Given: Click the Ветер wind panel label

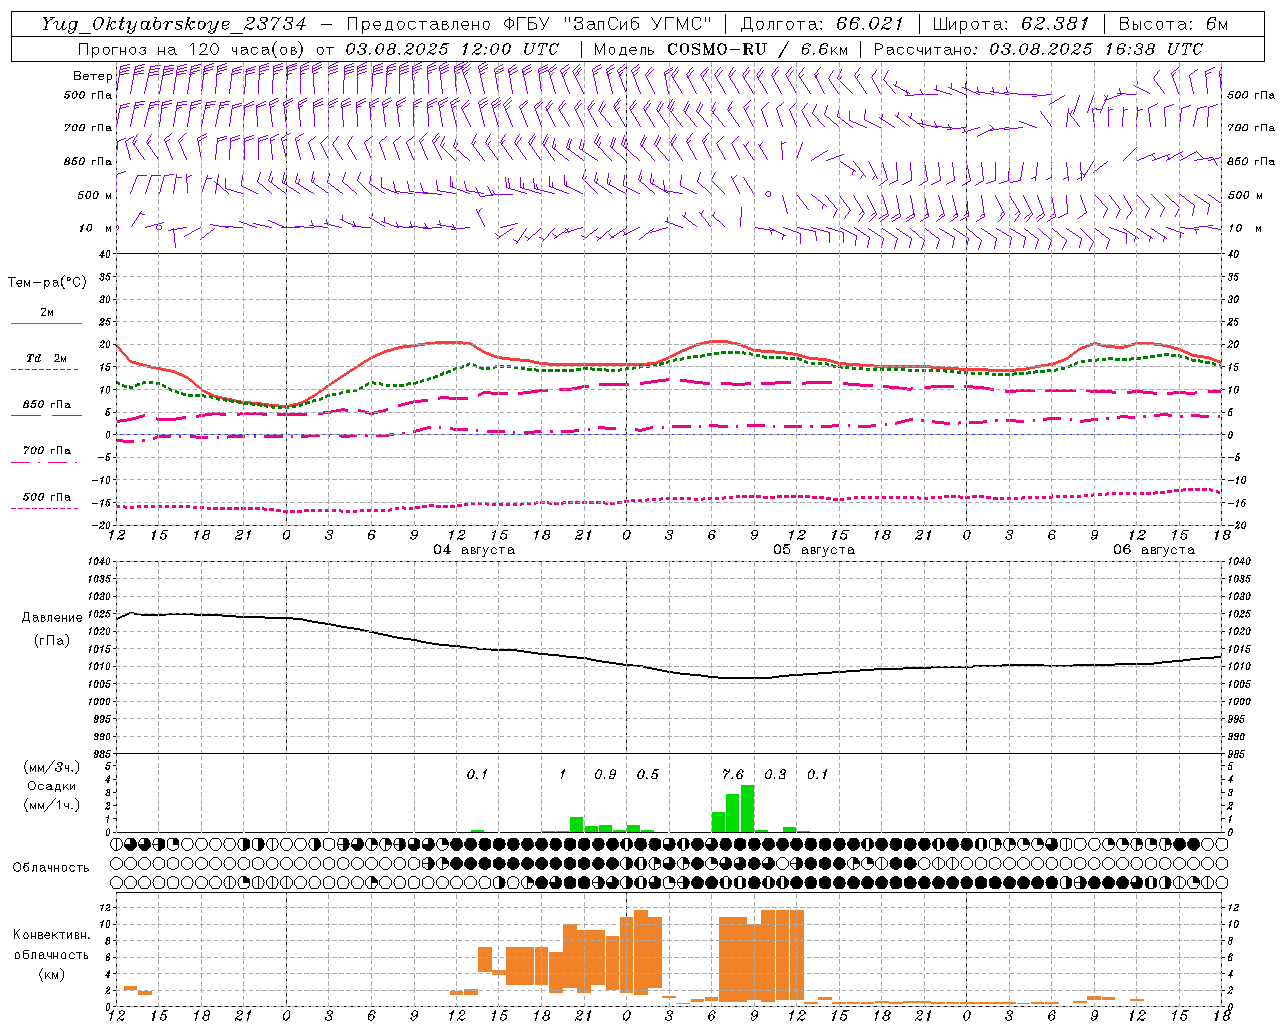Looking at the screenshot, I should point(92,76).
